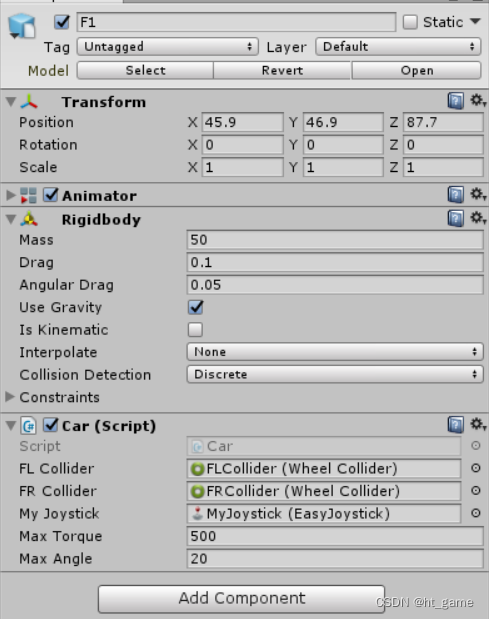Image resolution: width=489 pixels, height=619 pixels.
Task: Click Scale X field
Action: (x=243, y=167)
